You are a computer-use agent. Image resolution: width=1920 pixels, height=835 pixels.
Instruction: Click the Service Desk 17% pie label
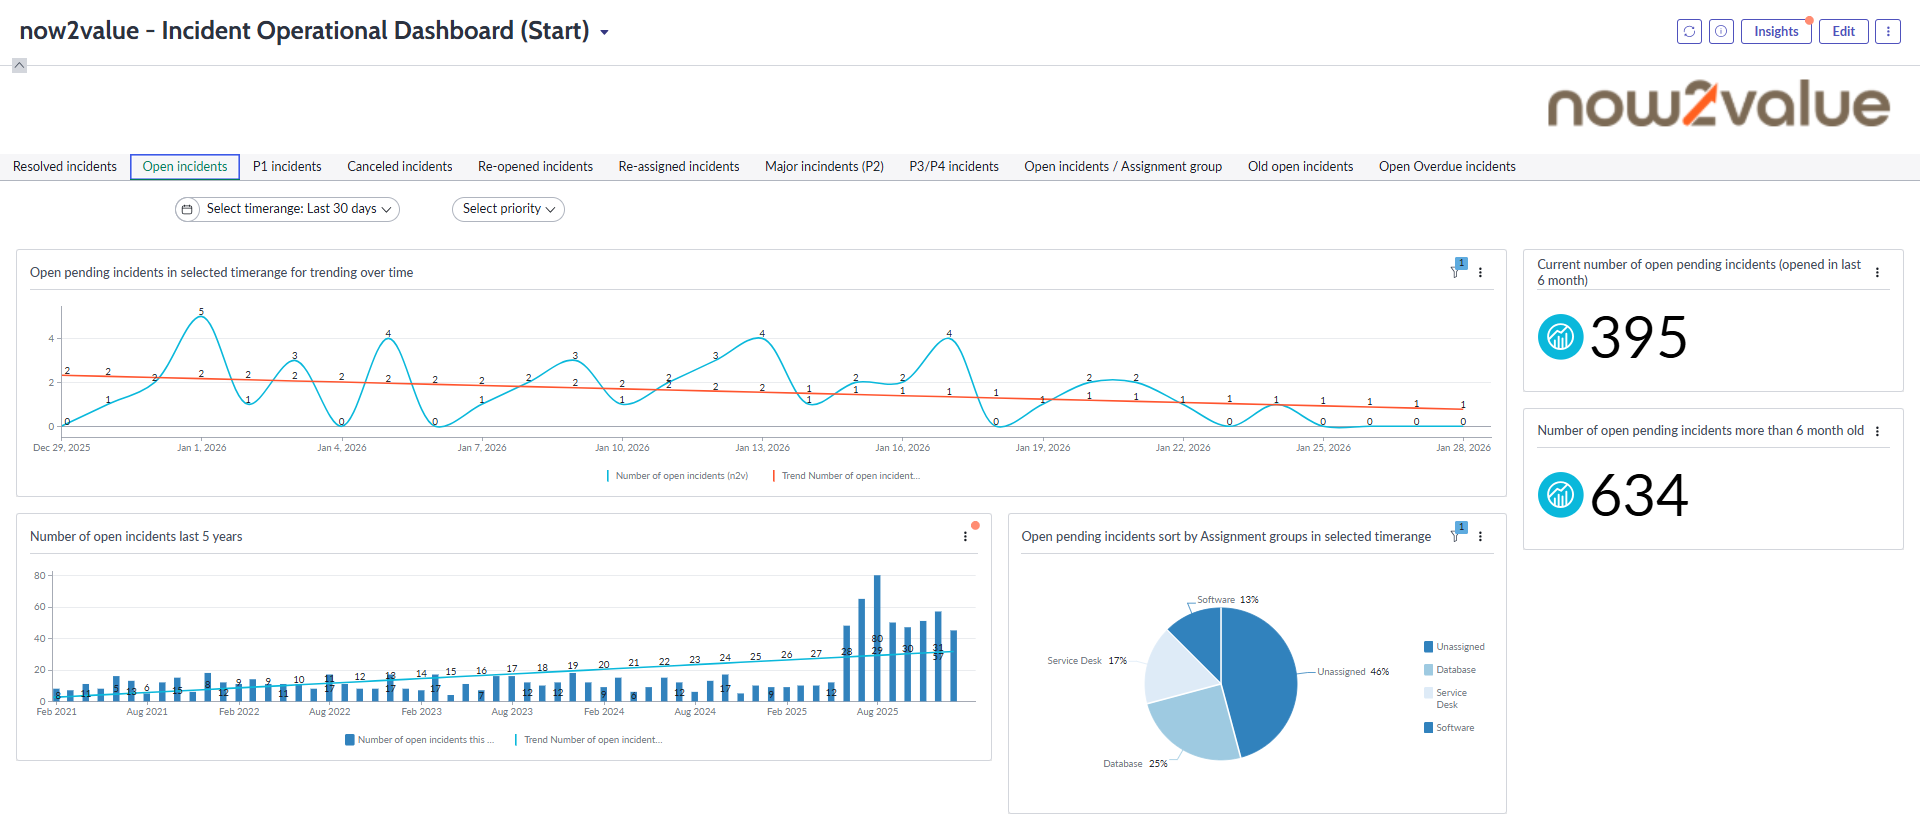pos(1087,661)
